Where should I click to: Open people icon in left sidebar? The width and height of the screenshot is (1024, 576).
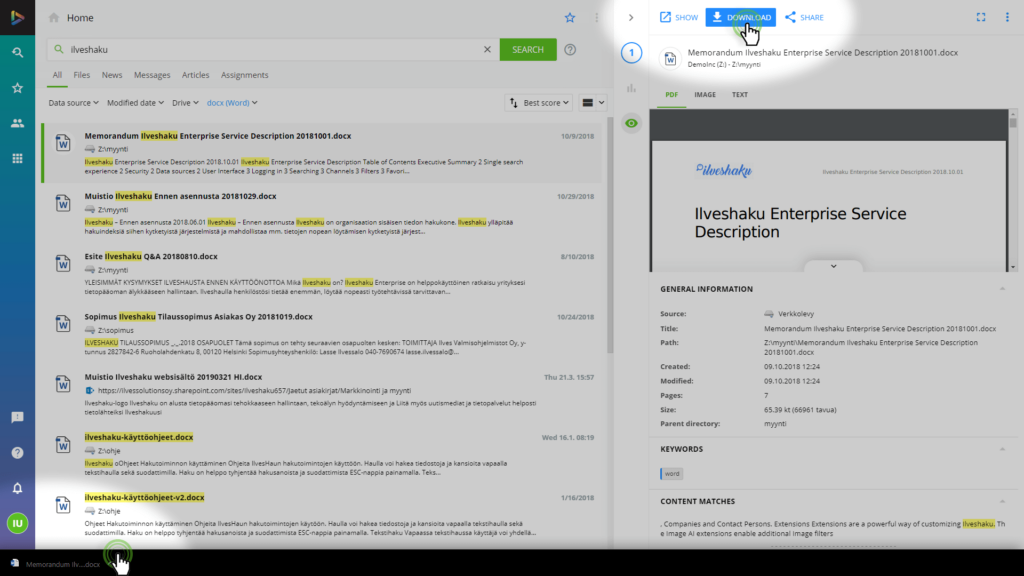click(x=18, y=123)
